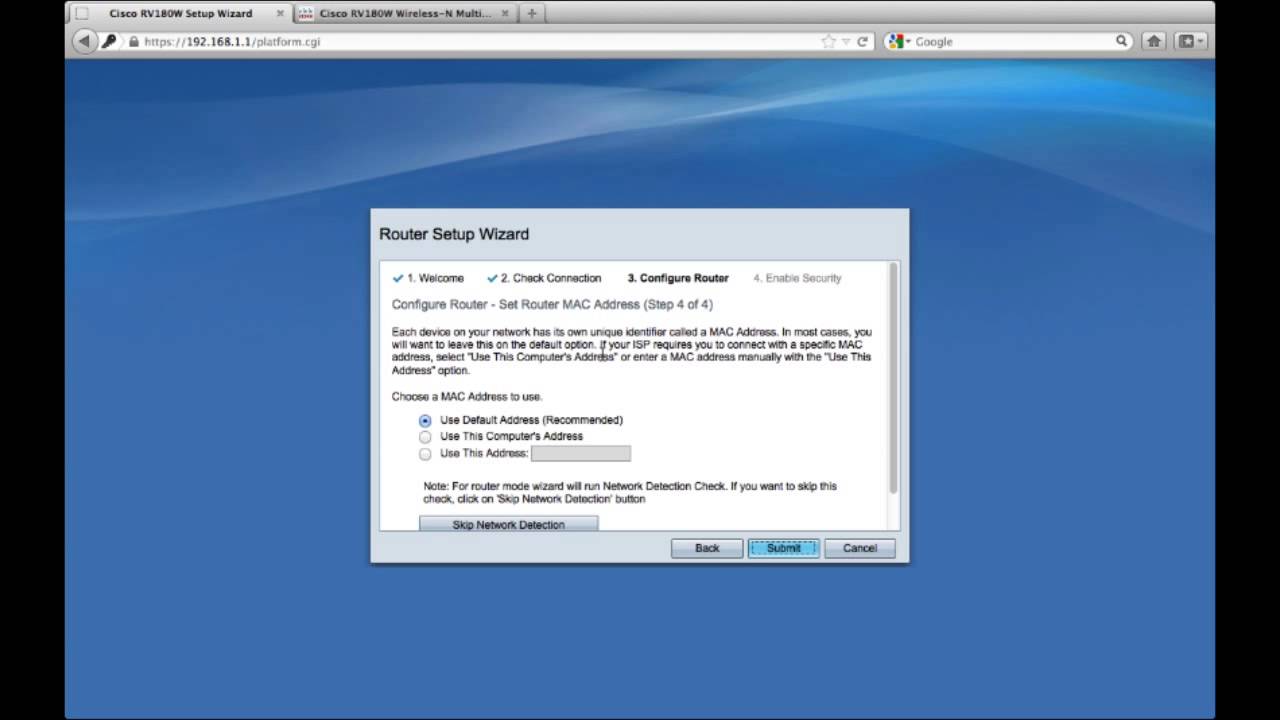Bookmark this page with the star icon

pyautogui.click(x=828, y=41)
